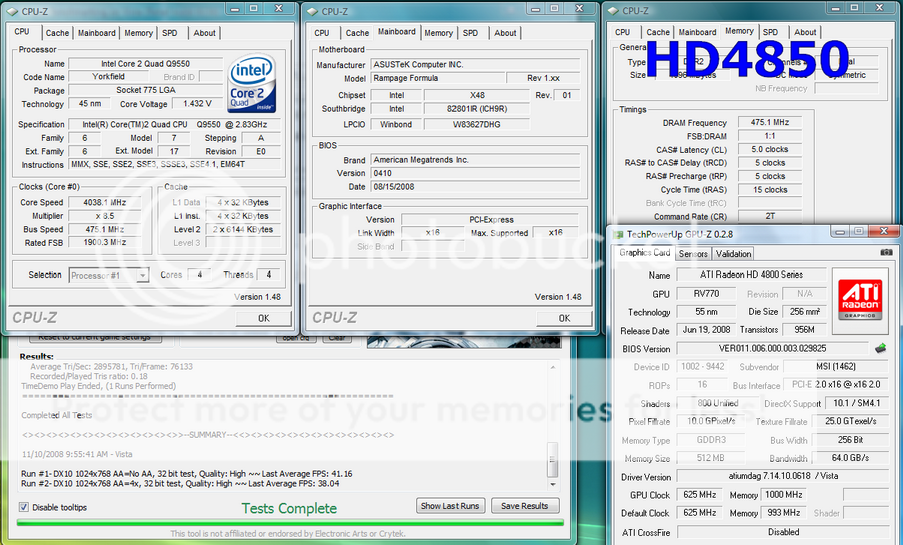Click the ATI Radeon graphics logo
Screen dimensions: 903x545
pos(860,300)
